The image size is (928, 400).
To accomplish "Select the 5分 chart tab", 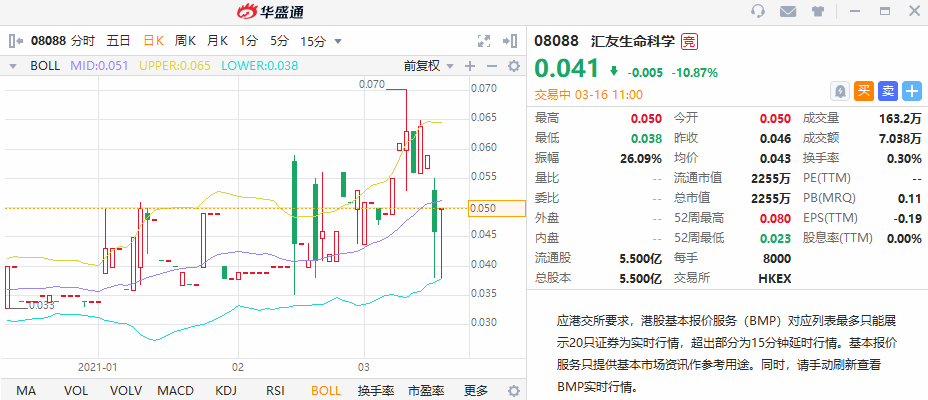I will click(279, 41).
